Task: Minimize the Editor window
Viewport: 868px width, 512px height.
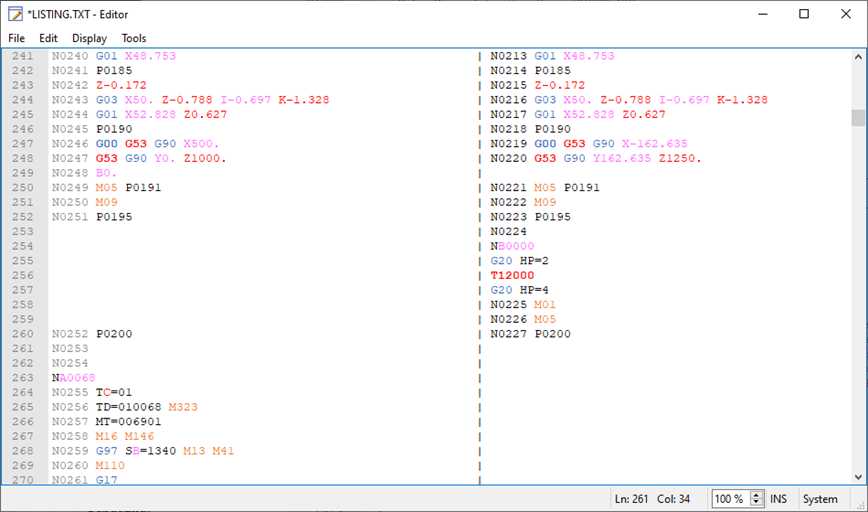Action: [x=757, y=14]
